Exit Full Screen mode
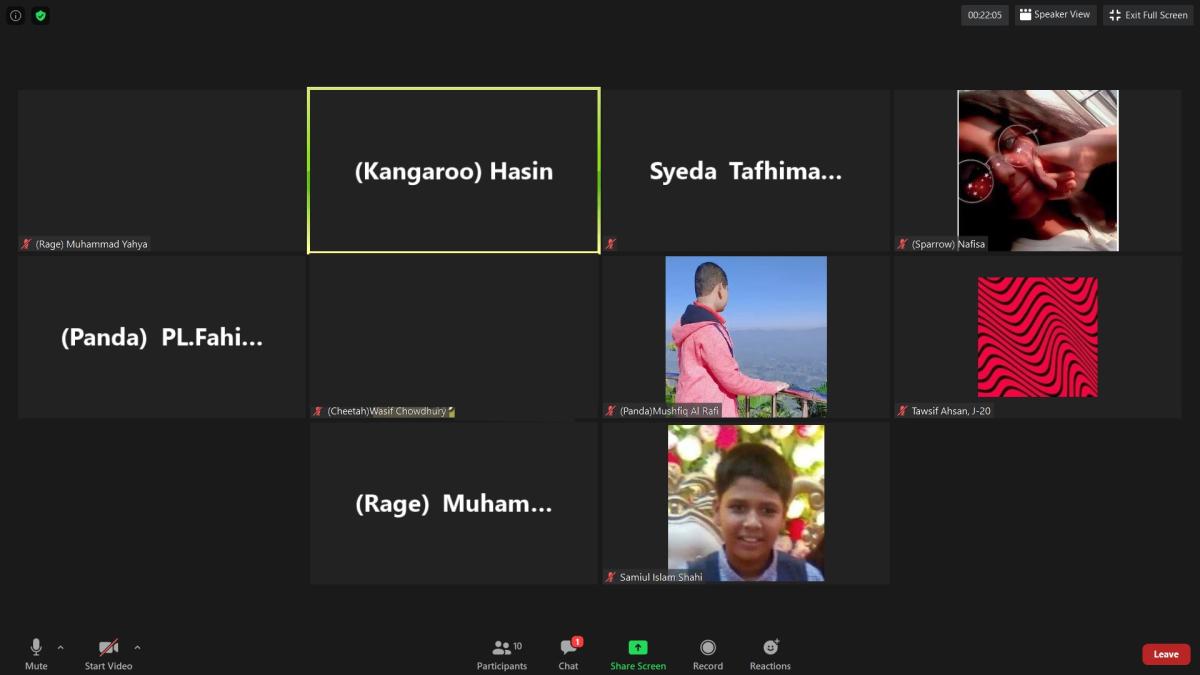 click(1148, 15)
